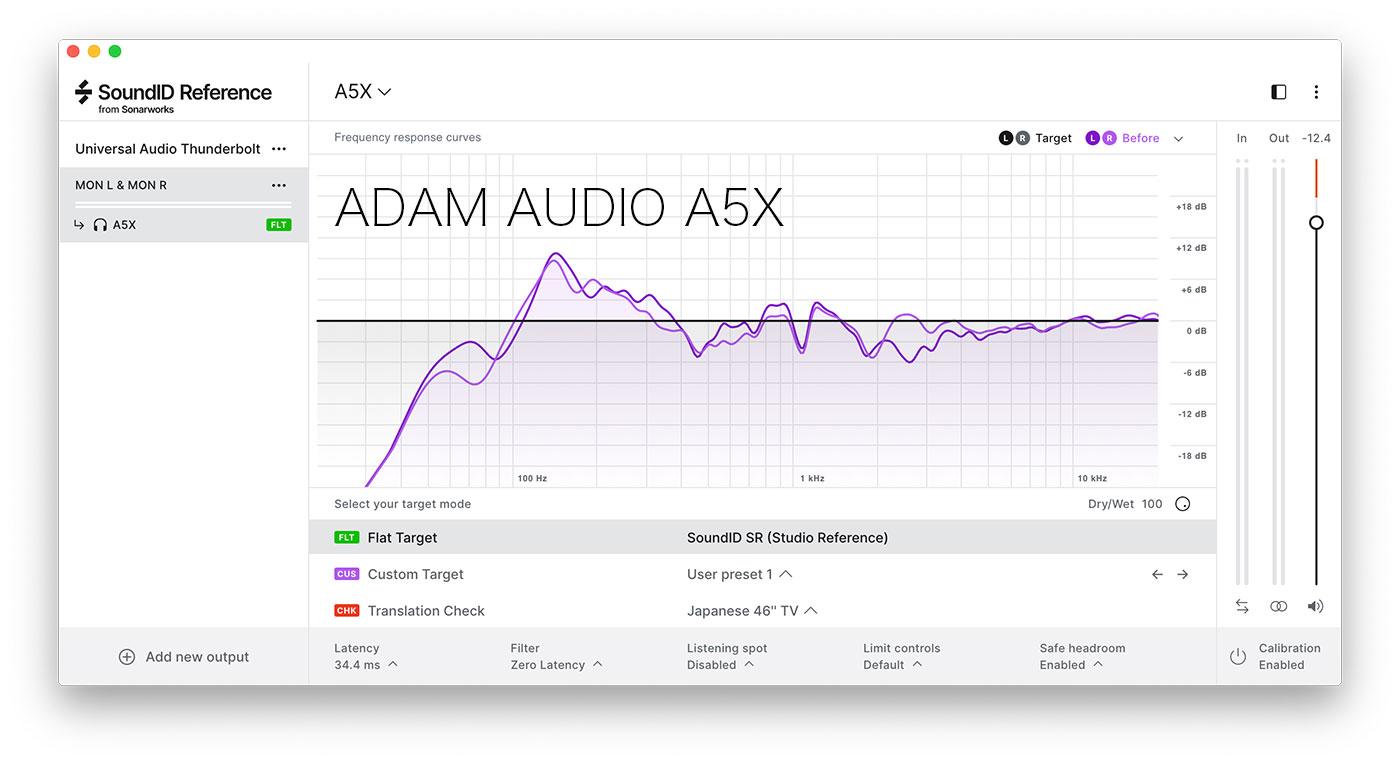Viewport: 1400px width, 763px height.
Task: Toggle the Target R channel indicator
Action: pyautogui.click(x=1022, y=138)
